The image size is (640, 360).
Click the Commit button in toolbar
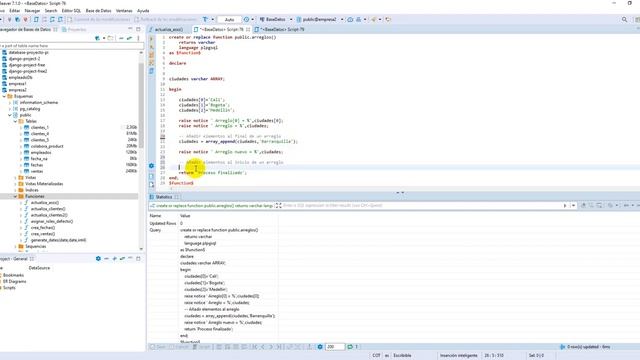(x=98, y=19)
